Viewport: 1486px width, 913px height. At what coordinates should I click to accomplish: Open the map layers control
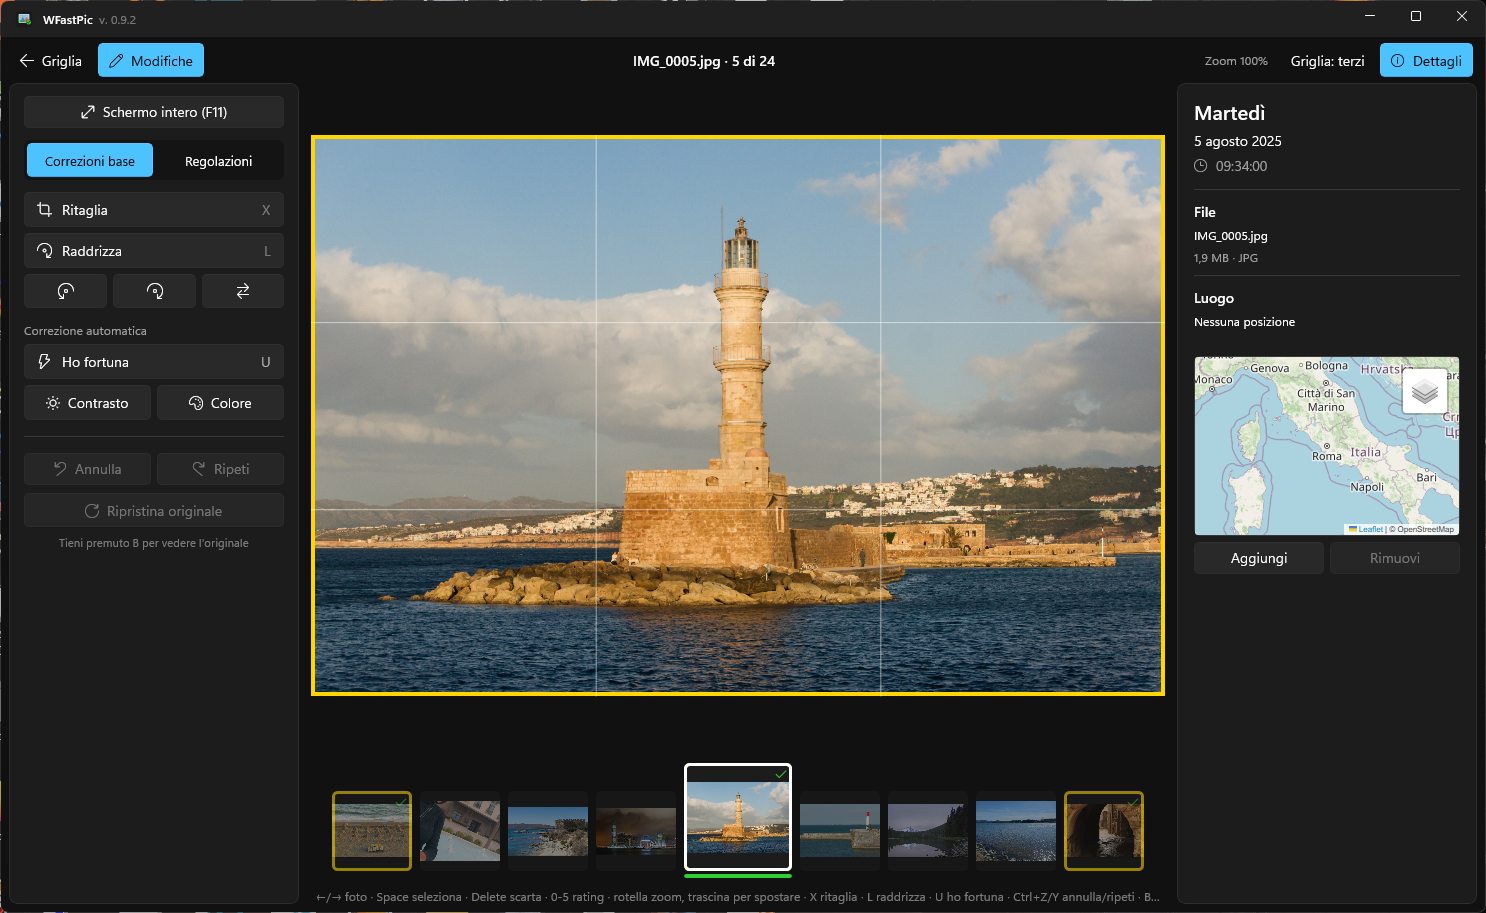[x=1425, y=391]
